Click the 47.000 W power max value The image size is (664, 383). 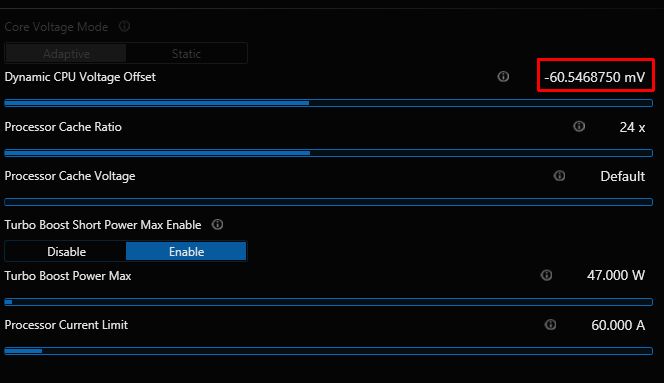616,275
